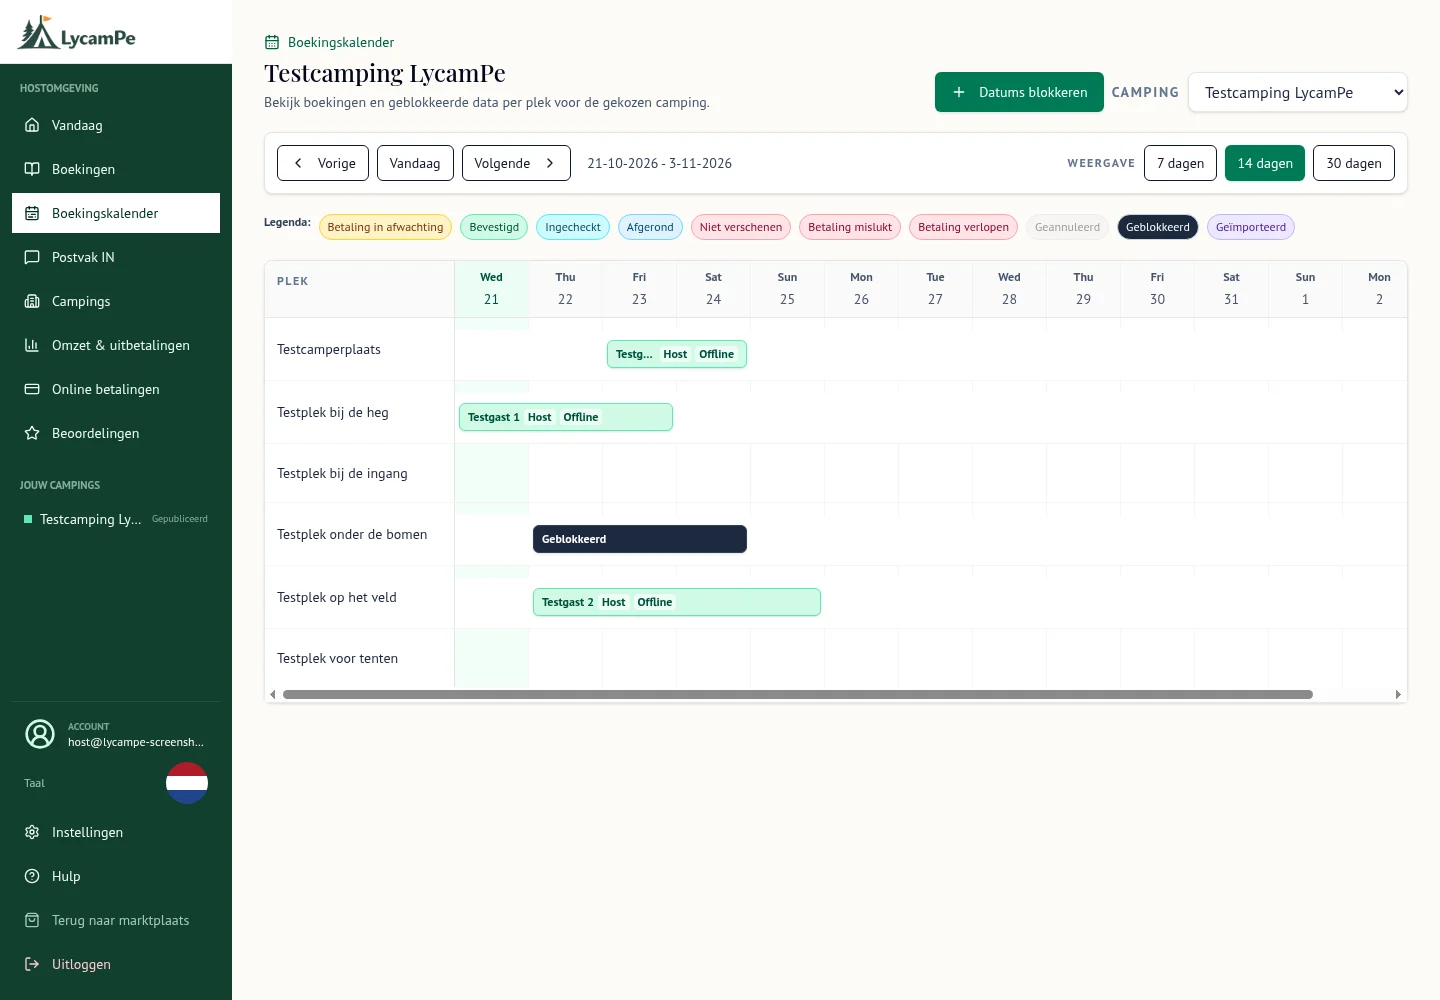Click the Uitloggen exit icon
This screenshot has width=1440, height=1000.
point(32,964)
